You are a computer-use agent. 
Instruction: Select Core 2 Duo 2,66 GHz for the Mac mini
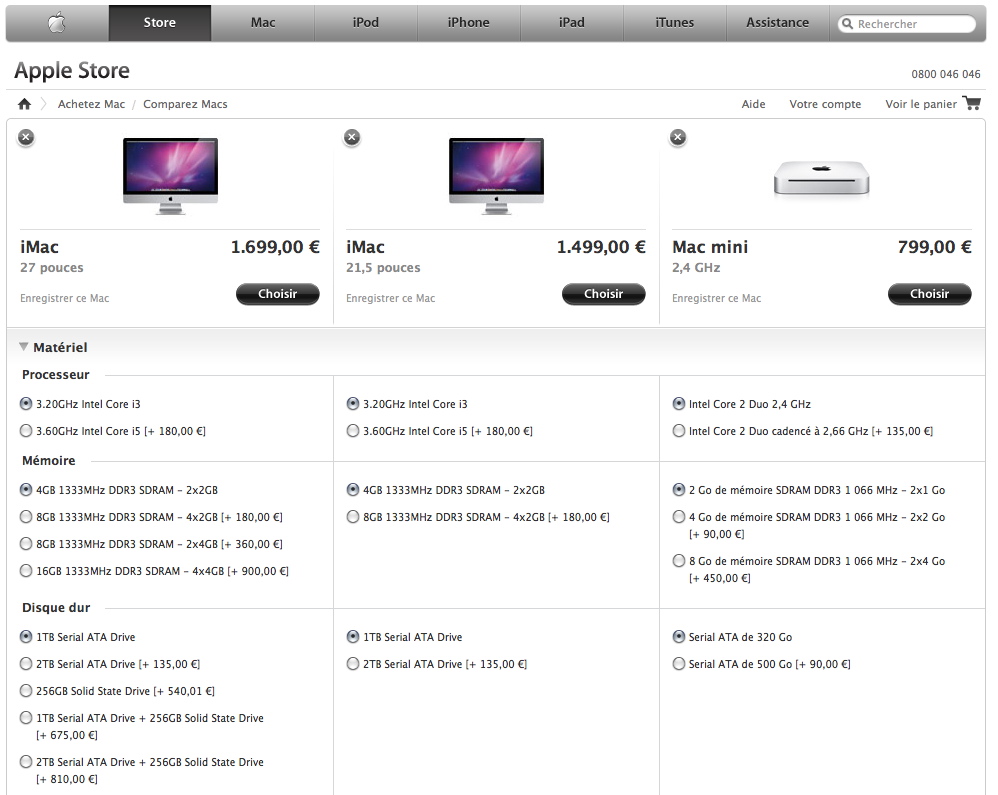tap(678, 431)
